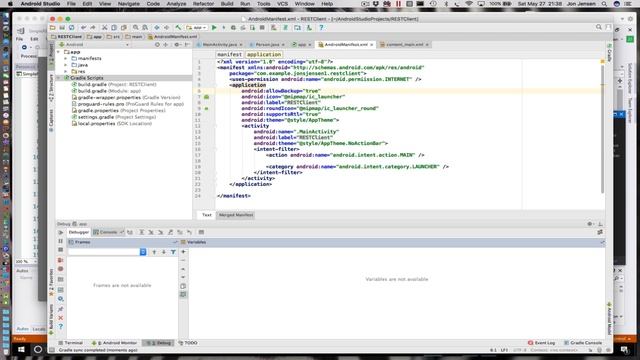This screenshot has width=640, height=360.
Task: Select local.properties in the project tree
Action: (112, 124)
